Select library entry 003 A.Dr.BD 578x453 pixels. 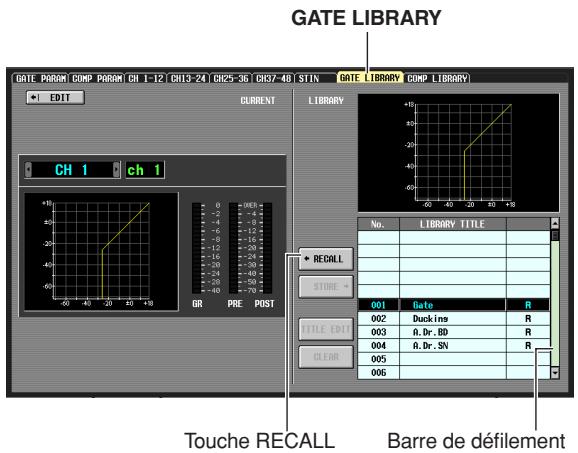pos(453,332)
